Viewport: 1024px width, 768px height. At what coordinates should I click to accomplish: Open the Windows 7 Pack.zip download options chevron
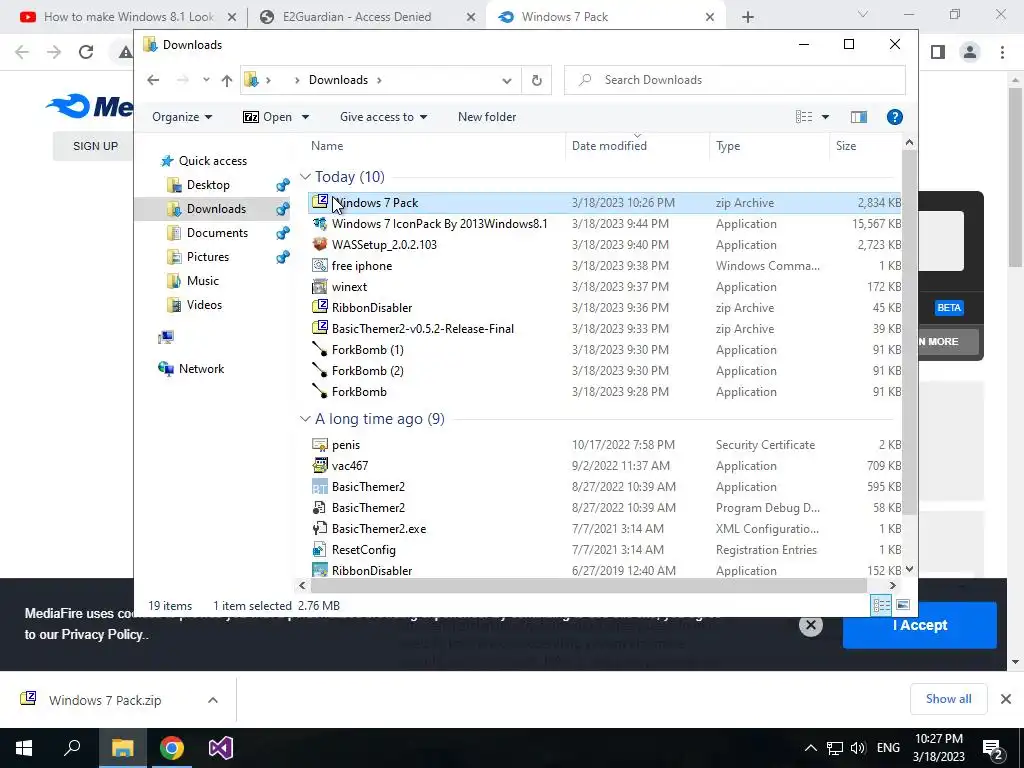pos(213,700)
